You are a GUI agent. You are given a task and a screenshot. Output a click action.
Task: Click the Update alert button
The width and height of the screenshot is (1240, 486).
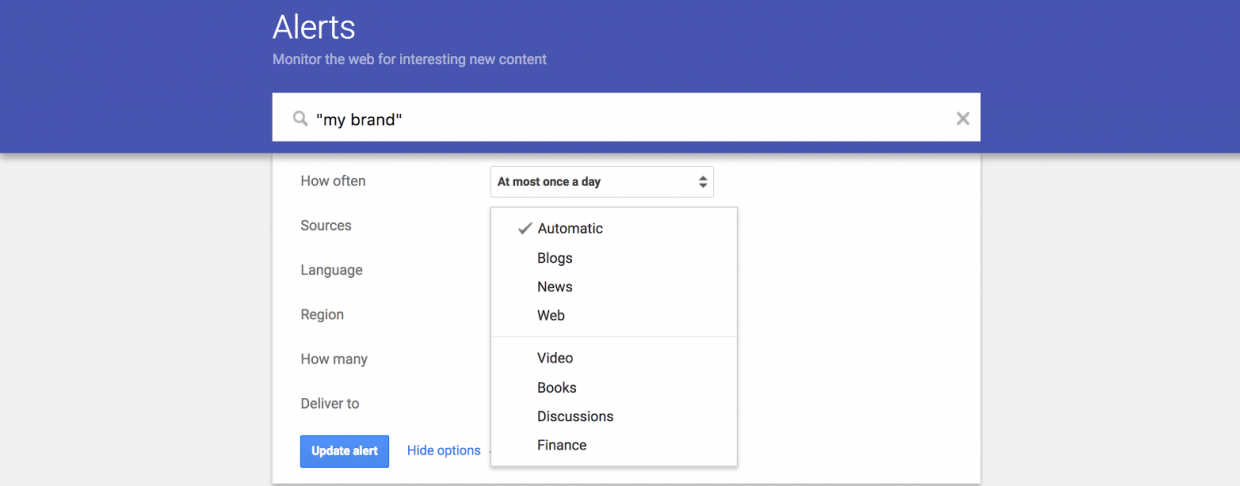point(344,451)
